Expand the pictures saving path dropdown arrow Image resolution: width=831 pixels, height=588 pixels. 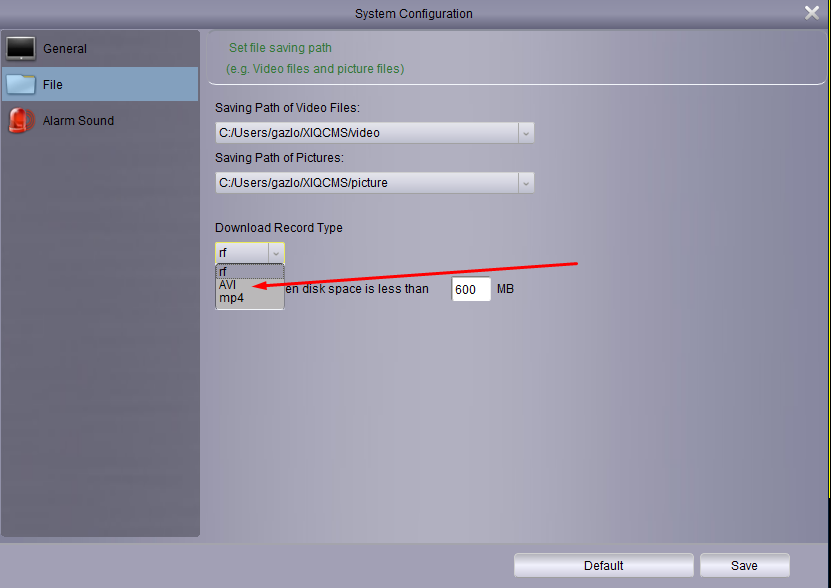click(x=526, y=183)
